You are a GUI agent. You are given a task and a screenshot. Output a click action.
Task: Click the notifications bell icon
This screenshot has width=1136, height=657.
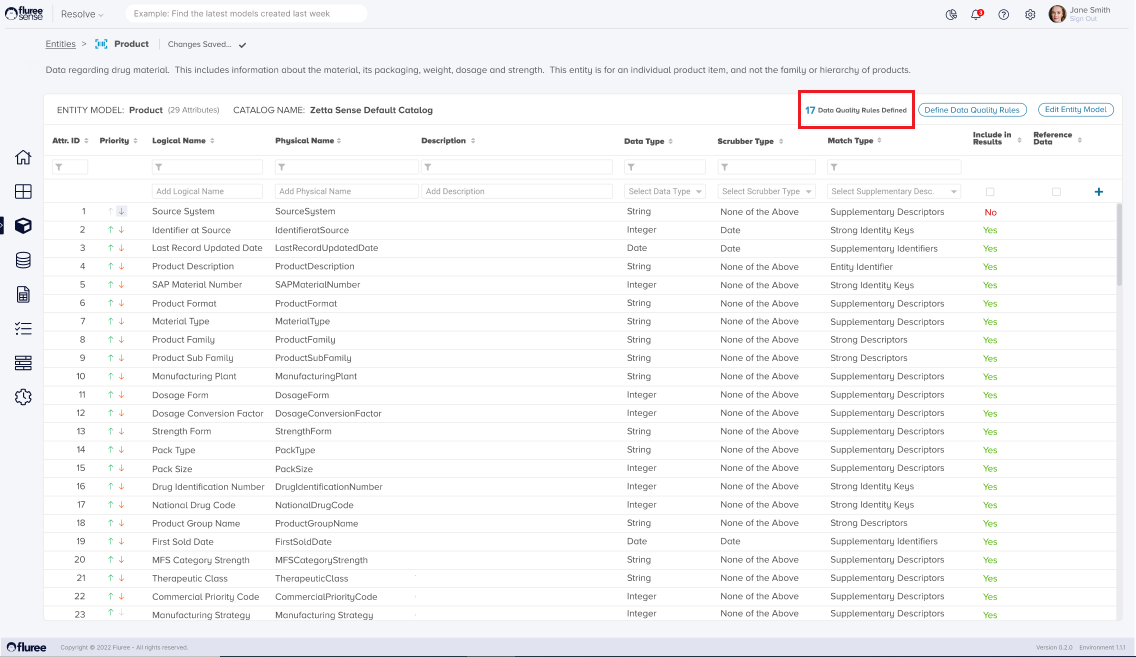point(976,14)
